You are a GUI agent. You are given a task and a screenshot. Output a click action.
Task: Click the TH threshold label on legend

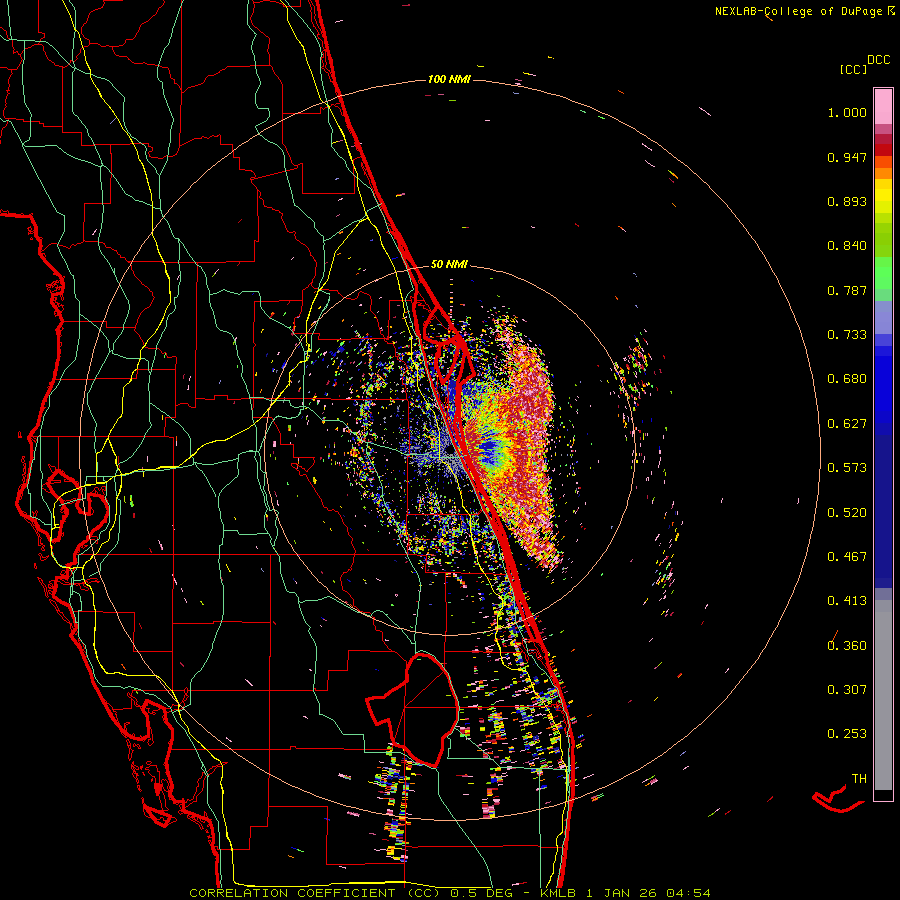[x=859, y=779]
